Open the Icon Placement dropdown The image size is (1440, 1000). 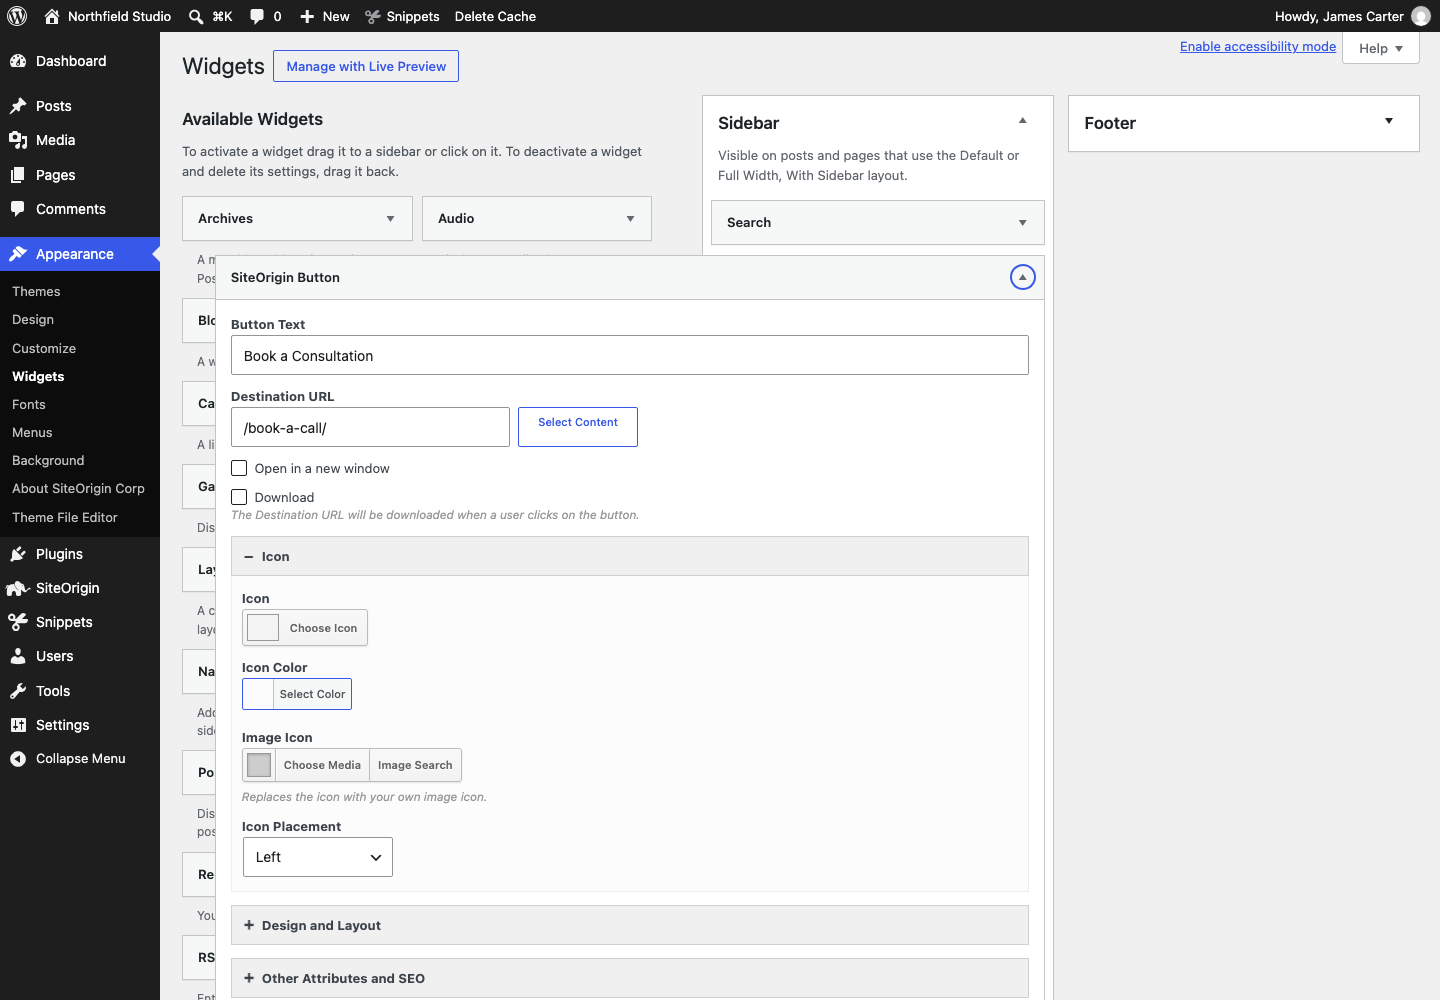[318, 857]
